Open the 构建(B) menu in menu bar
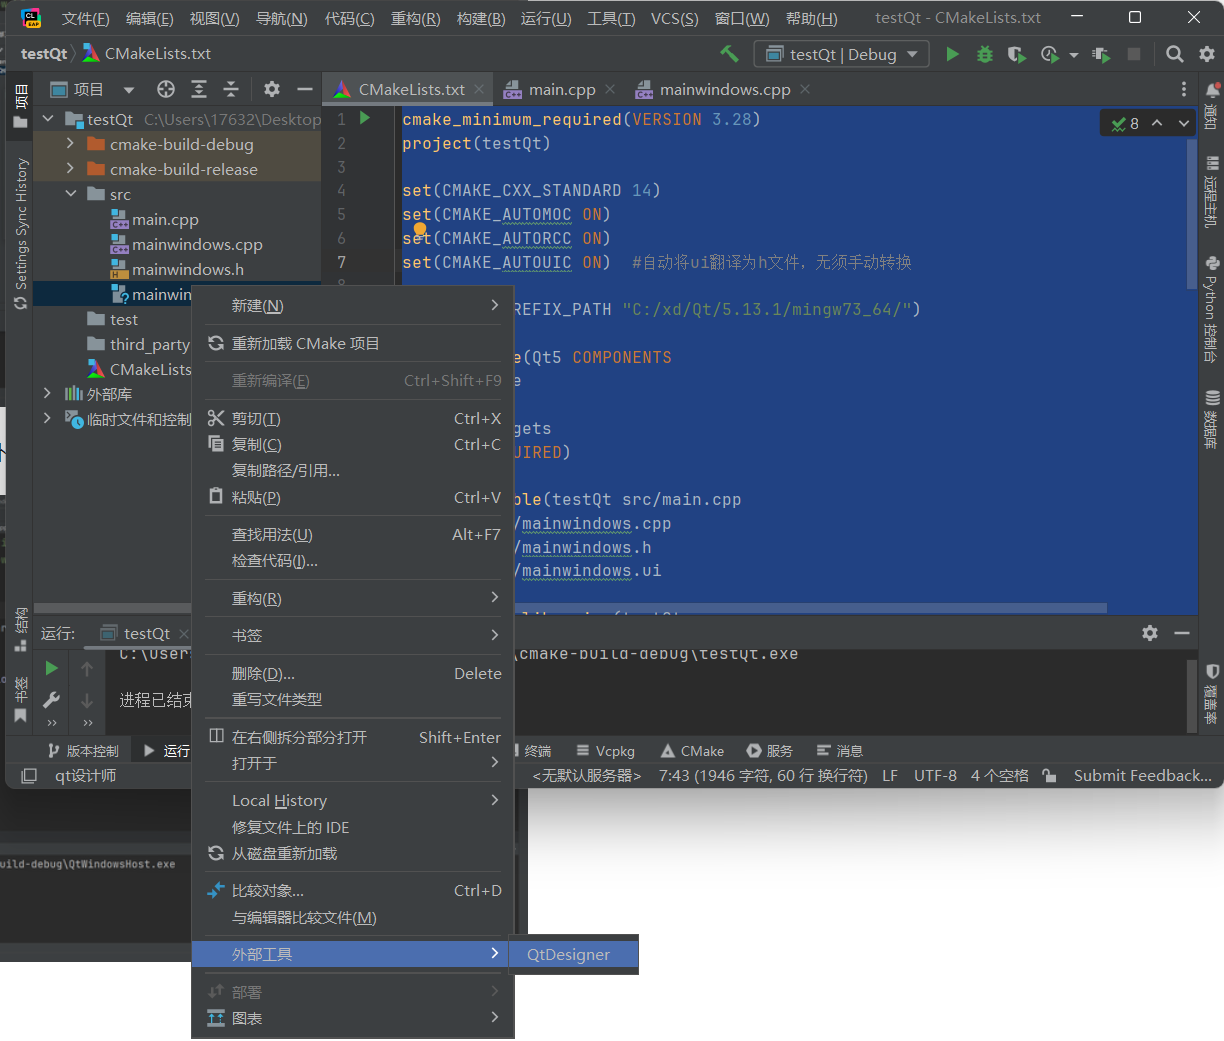Viewport: 1224px width, 1041px height. tap(481, 18)
